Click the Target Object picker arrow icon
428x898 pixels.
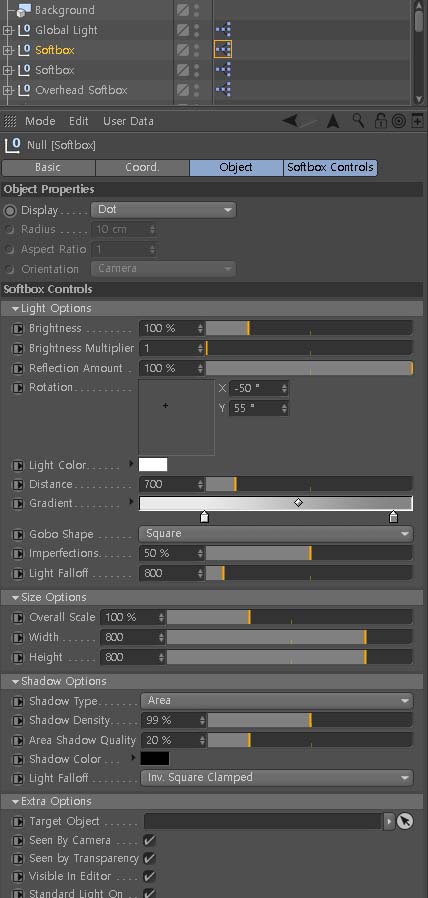405,821
